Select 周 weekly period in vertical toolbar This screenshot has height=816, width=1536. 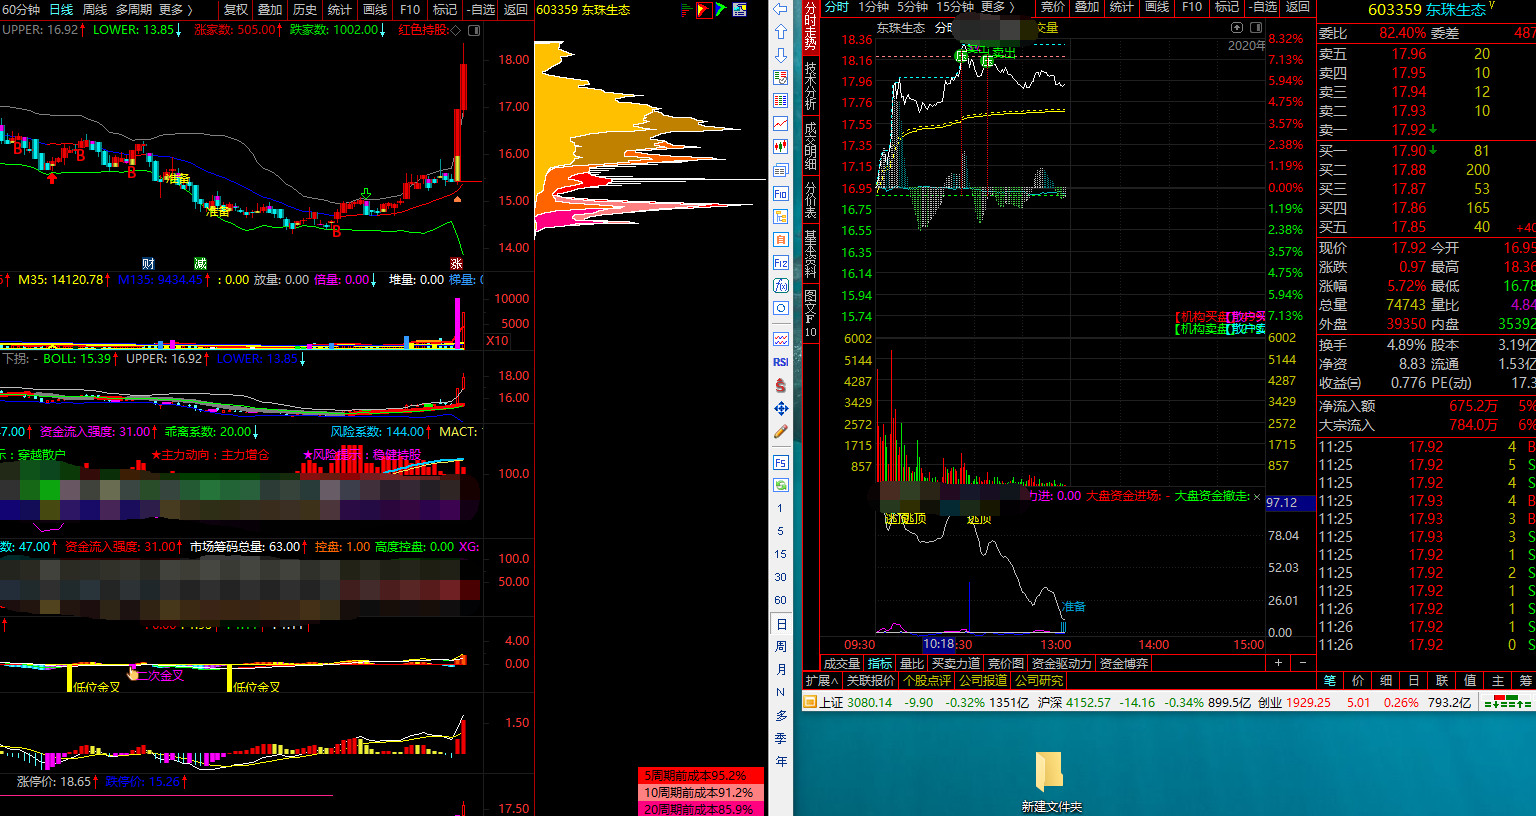point(781,646)
